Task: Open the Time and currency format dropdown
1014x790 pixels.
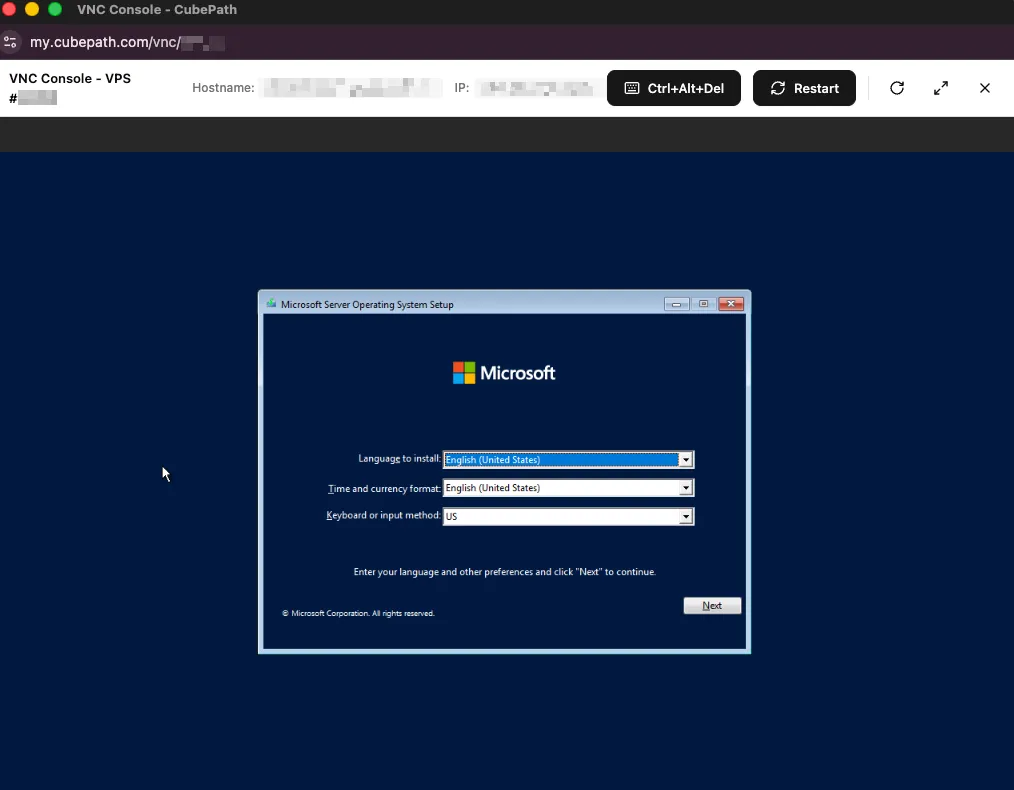Action: point(687,487)
